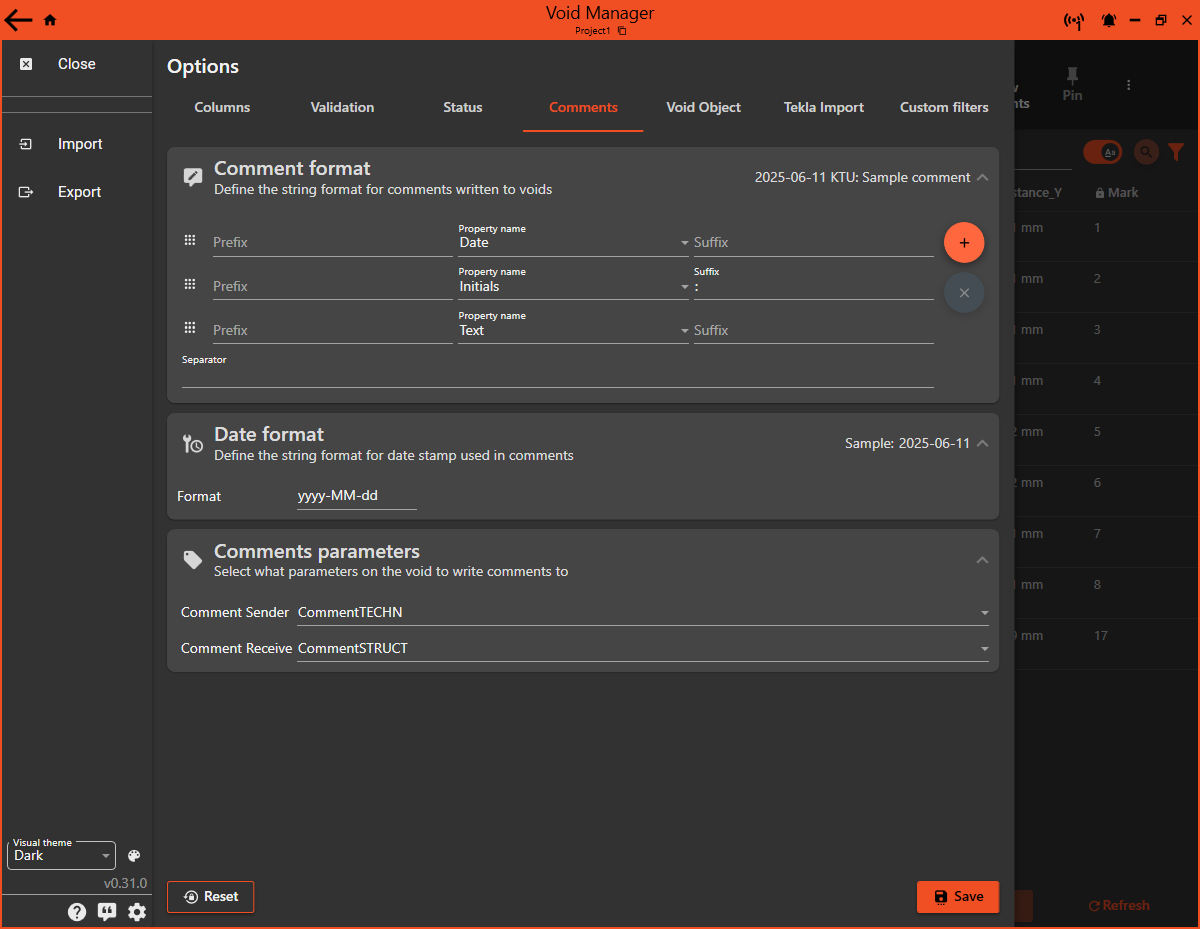Add a comment format row with plus

[x=964, y=243]
